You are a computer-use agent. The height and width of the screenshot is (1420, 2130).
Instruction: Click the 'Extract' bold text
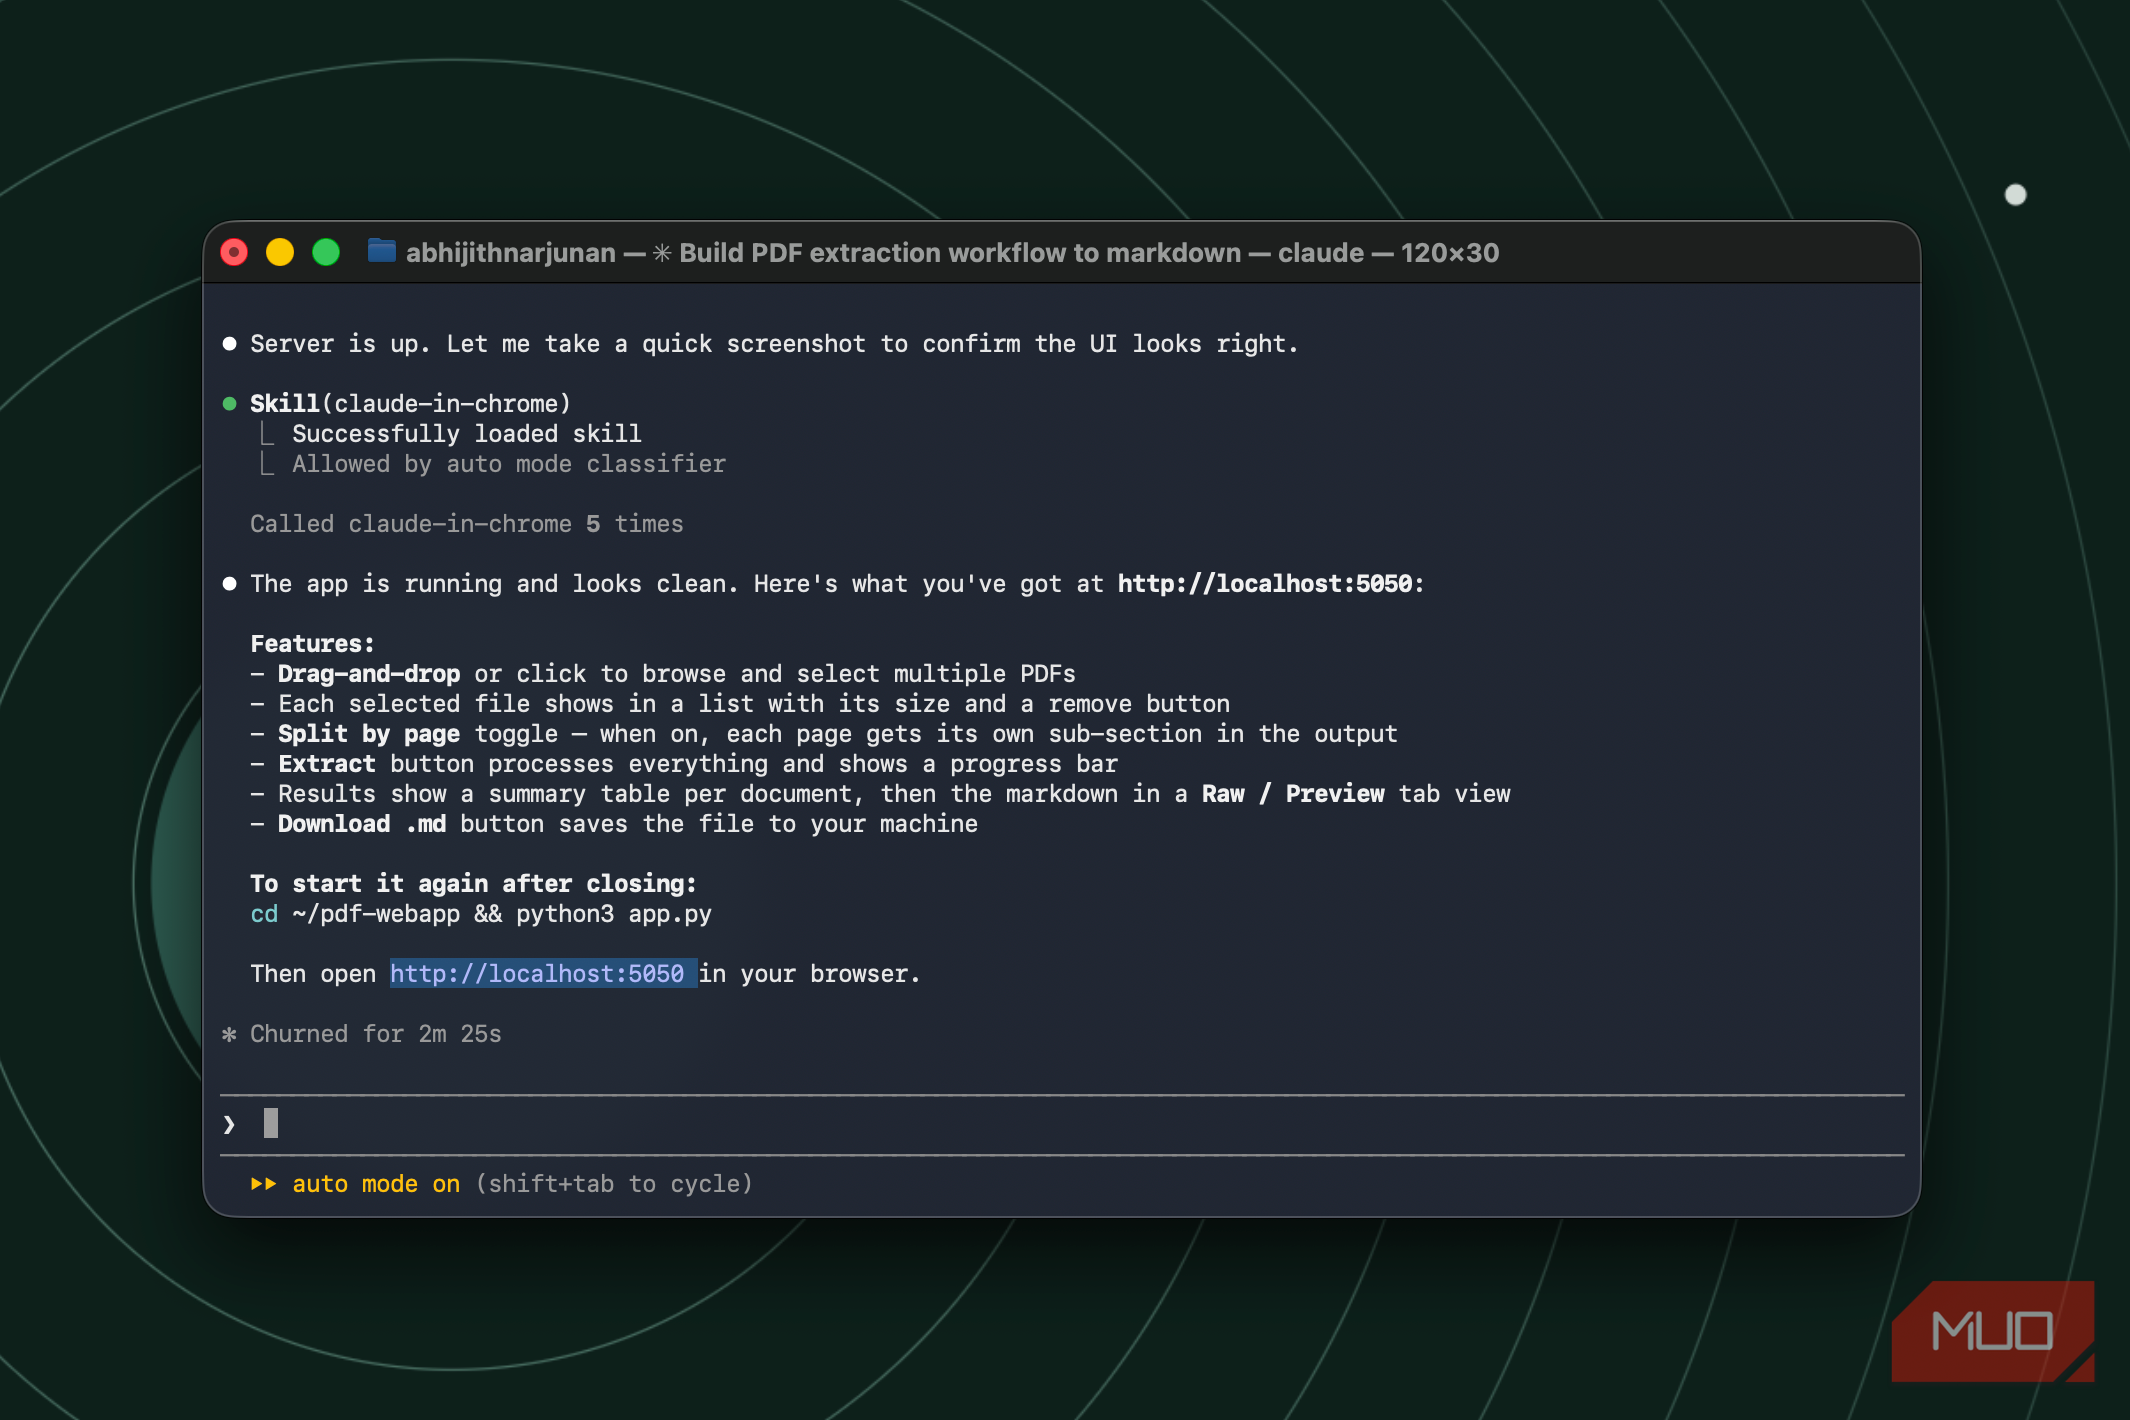[327, 763]
